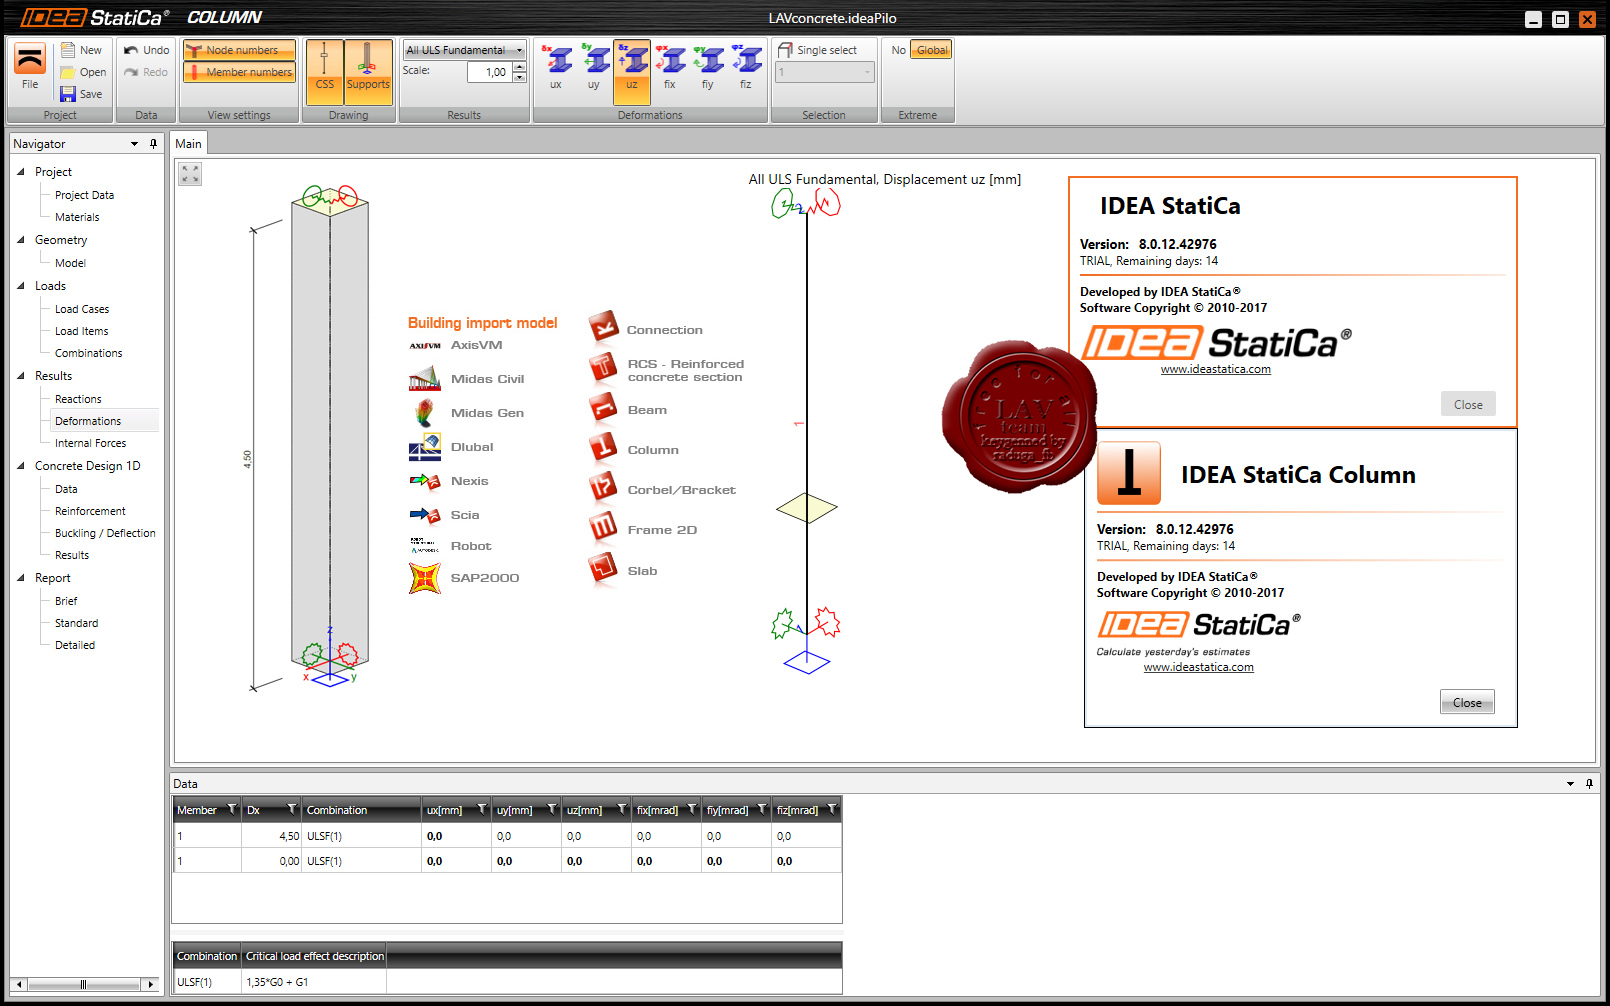This screenshot has width=1610, height=1006.
Task: Redo the last action
Action: (146, 72)
